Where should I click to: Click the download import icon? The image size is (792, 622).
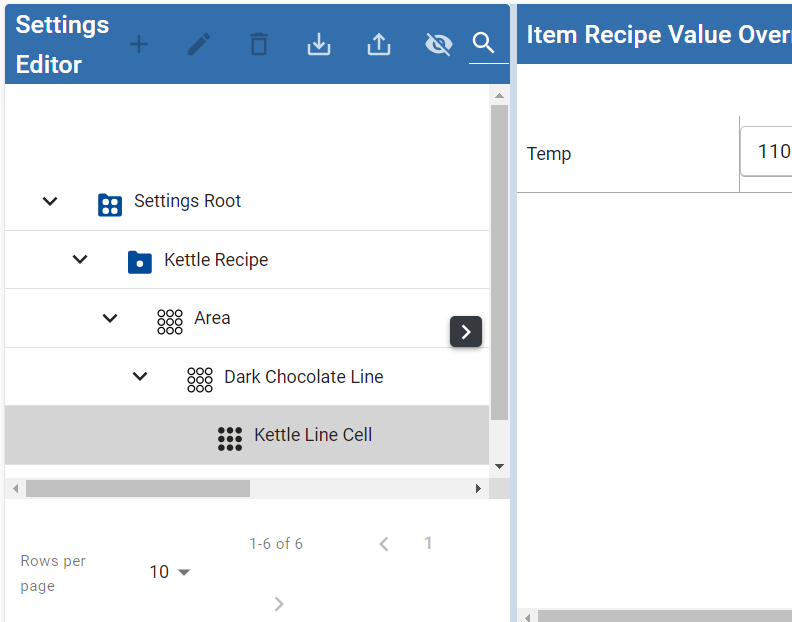pyautogui.click(x=319, y=44)
